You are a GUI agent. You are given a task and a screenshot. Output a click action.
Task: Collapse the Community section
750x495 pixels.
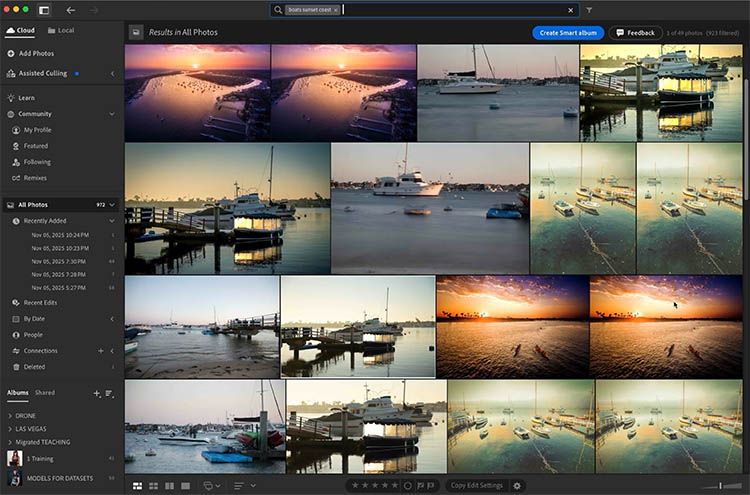tap(112, 114)
